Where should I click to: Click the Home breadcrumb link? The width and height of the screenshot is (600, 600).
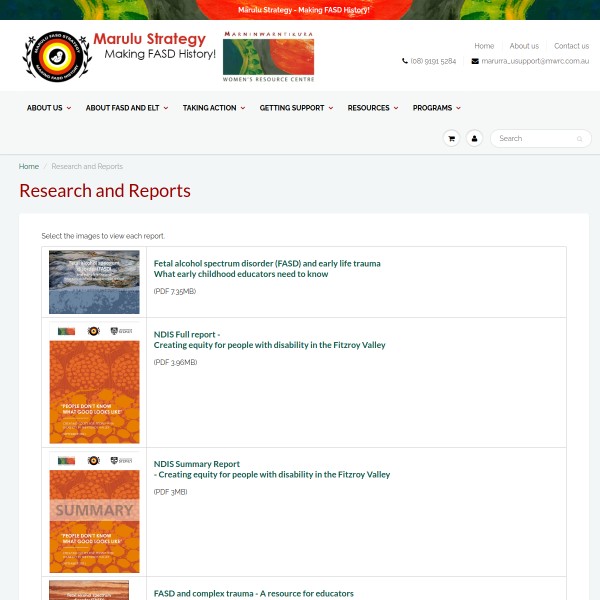point(29,167)
